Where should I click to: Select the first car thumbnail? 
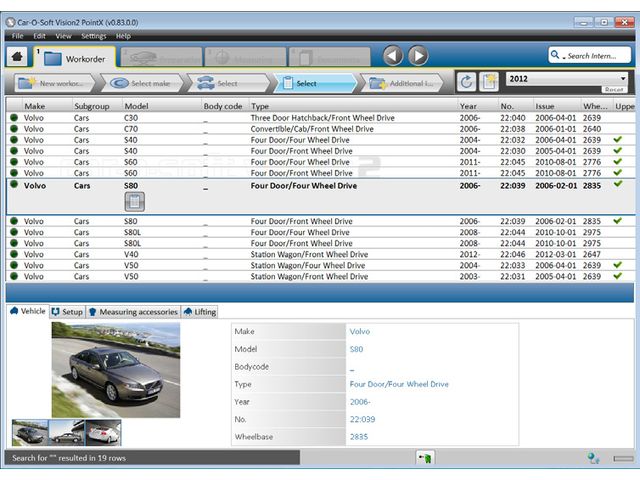tap(30, 433)
